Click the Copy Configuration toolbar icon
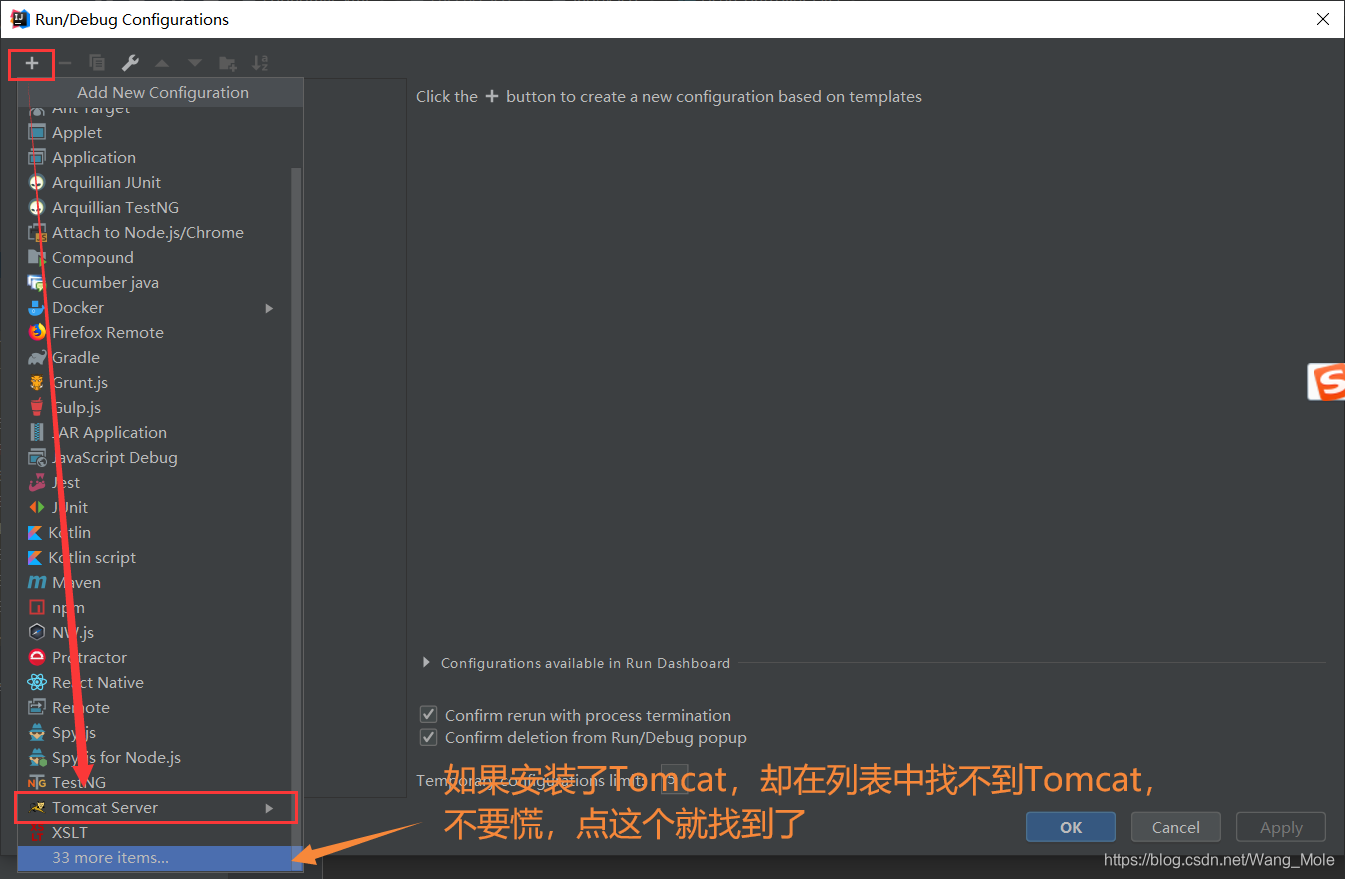Screen dimensions: 1345x879 tap(97, 63)
